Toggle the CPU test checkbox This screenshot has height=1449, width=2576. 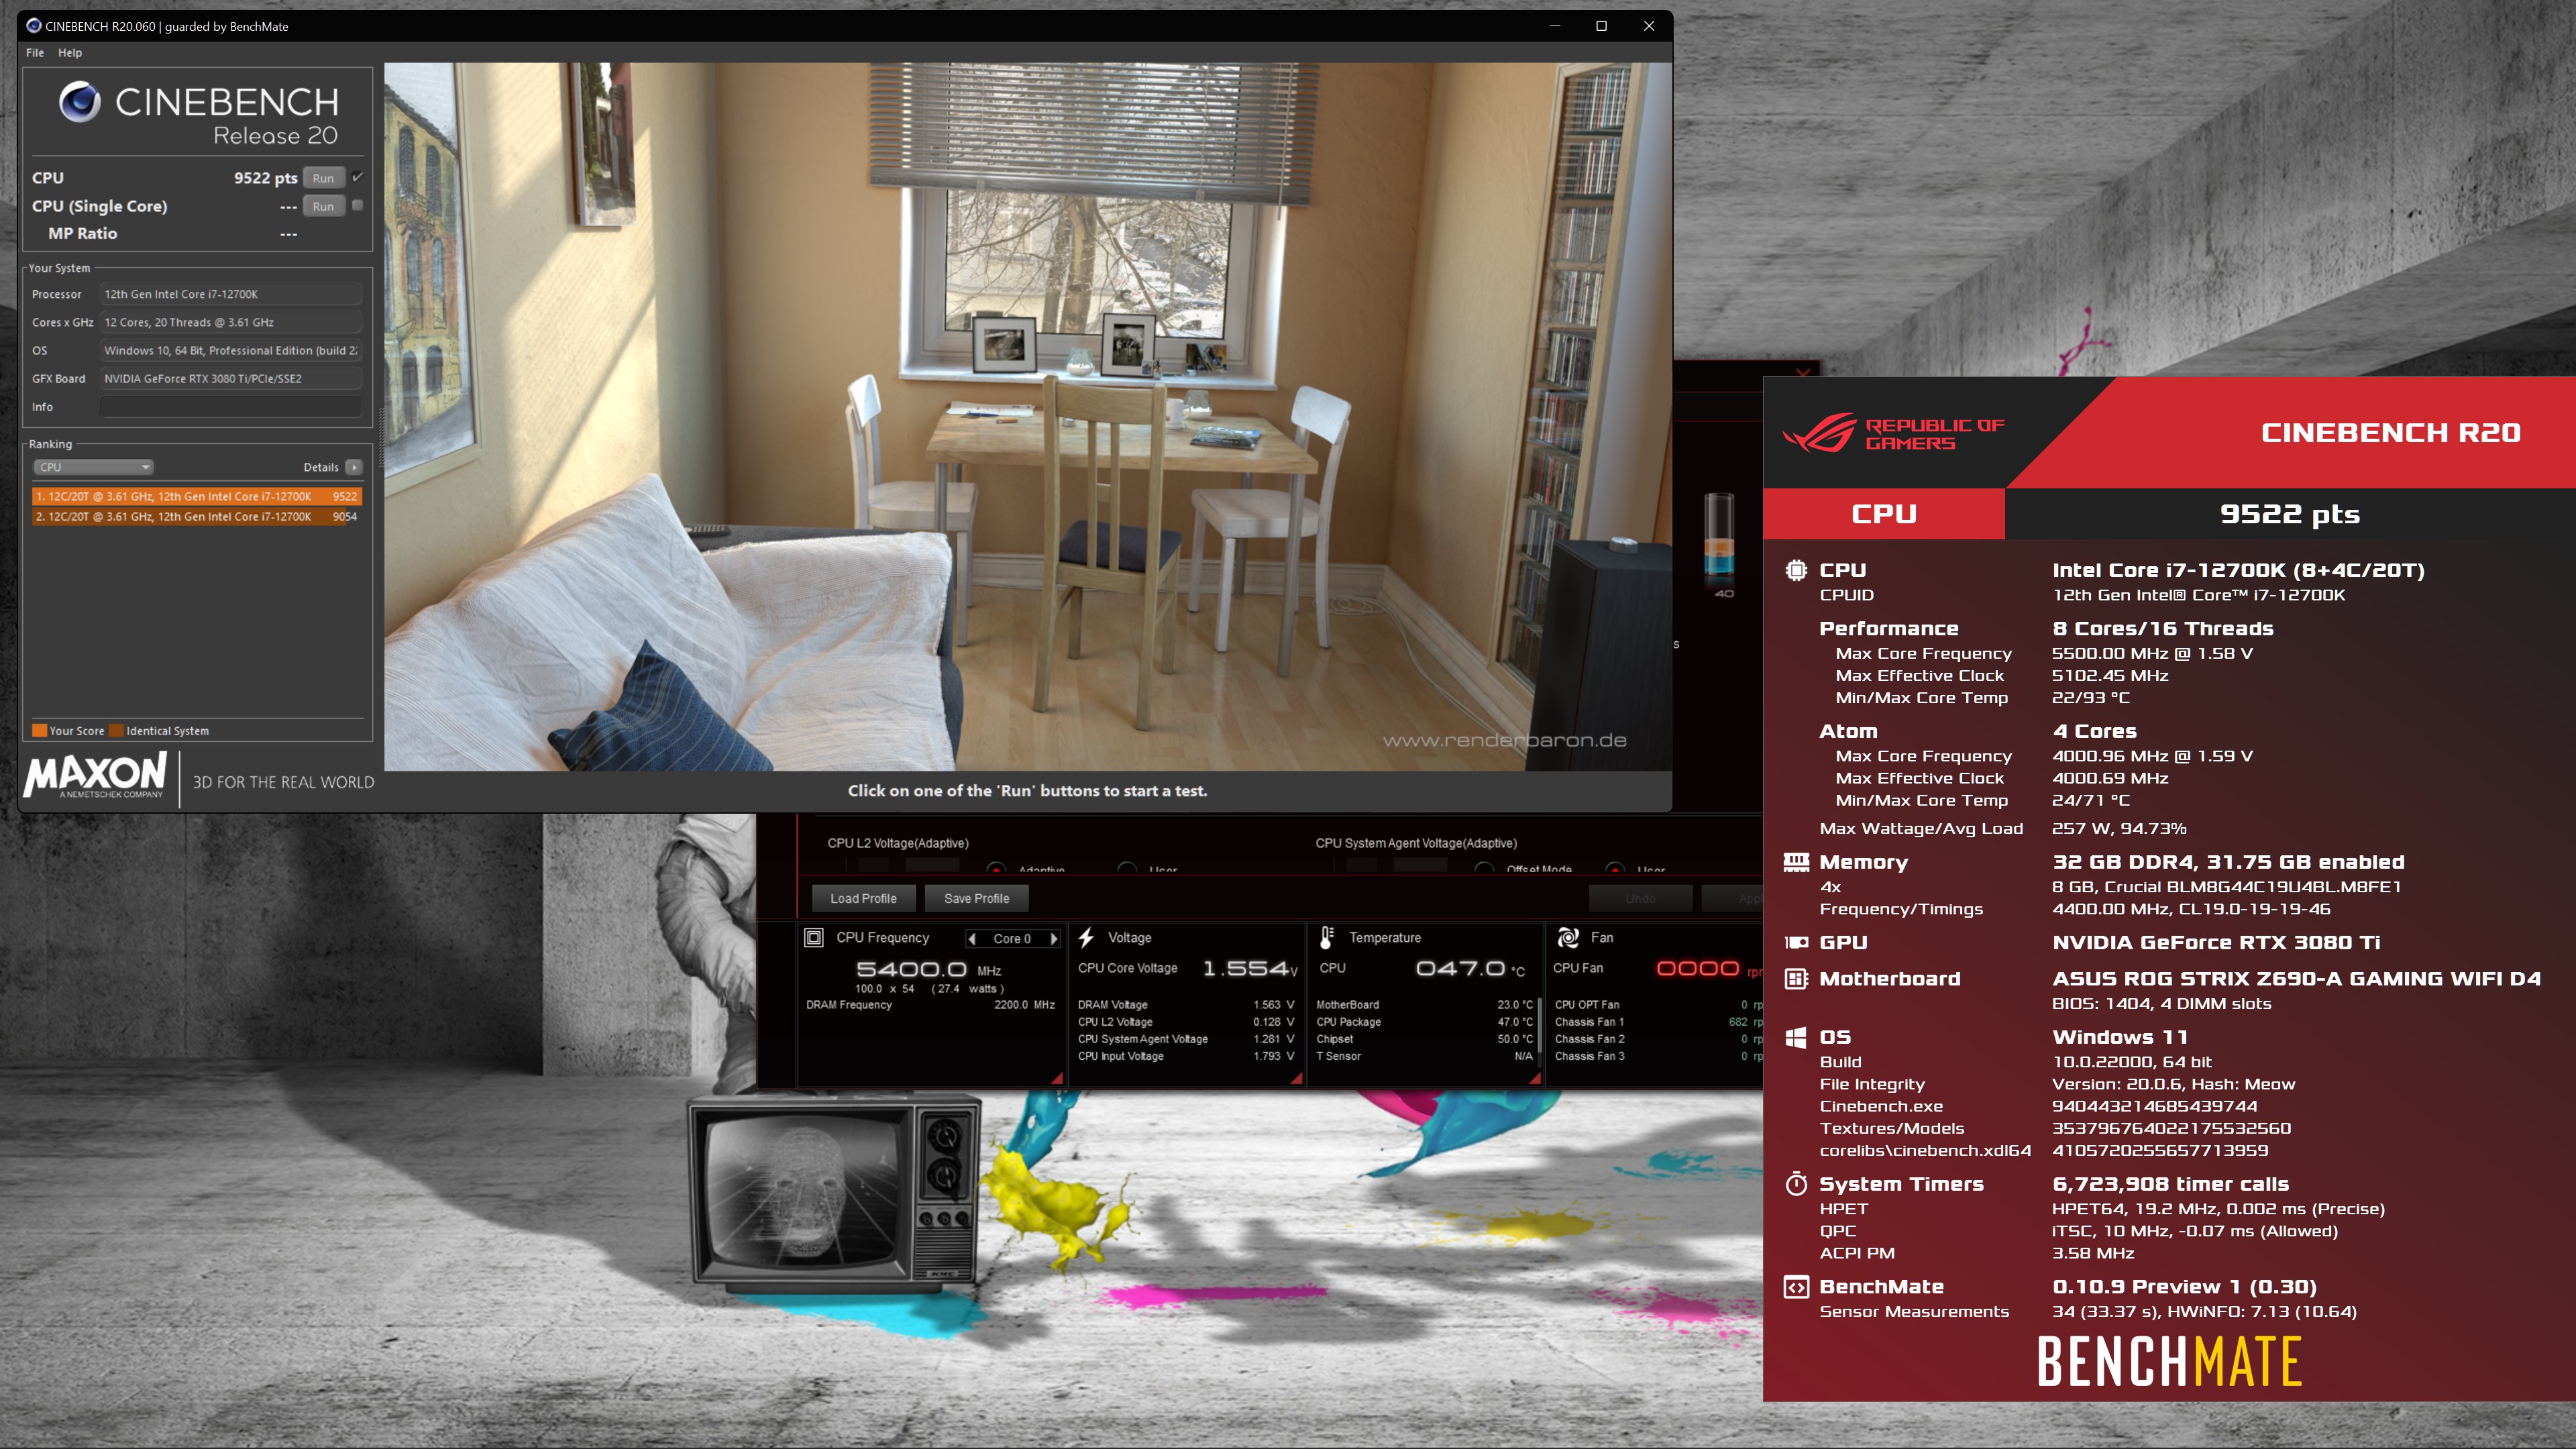coord(357,177)
